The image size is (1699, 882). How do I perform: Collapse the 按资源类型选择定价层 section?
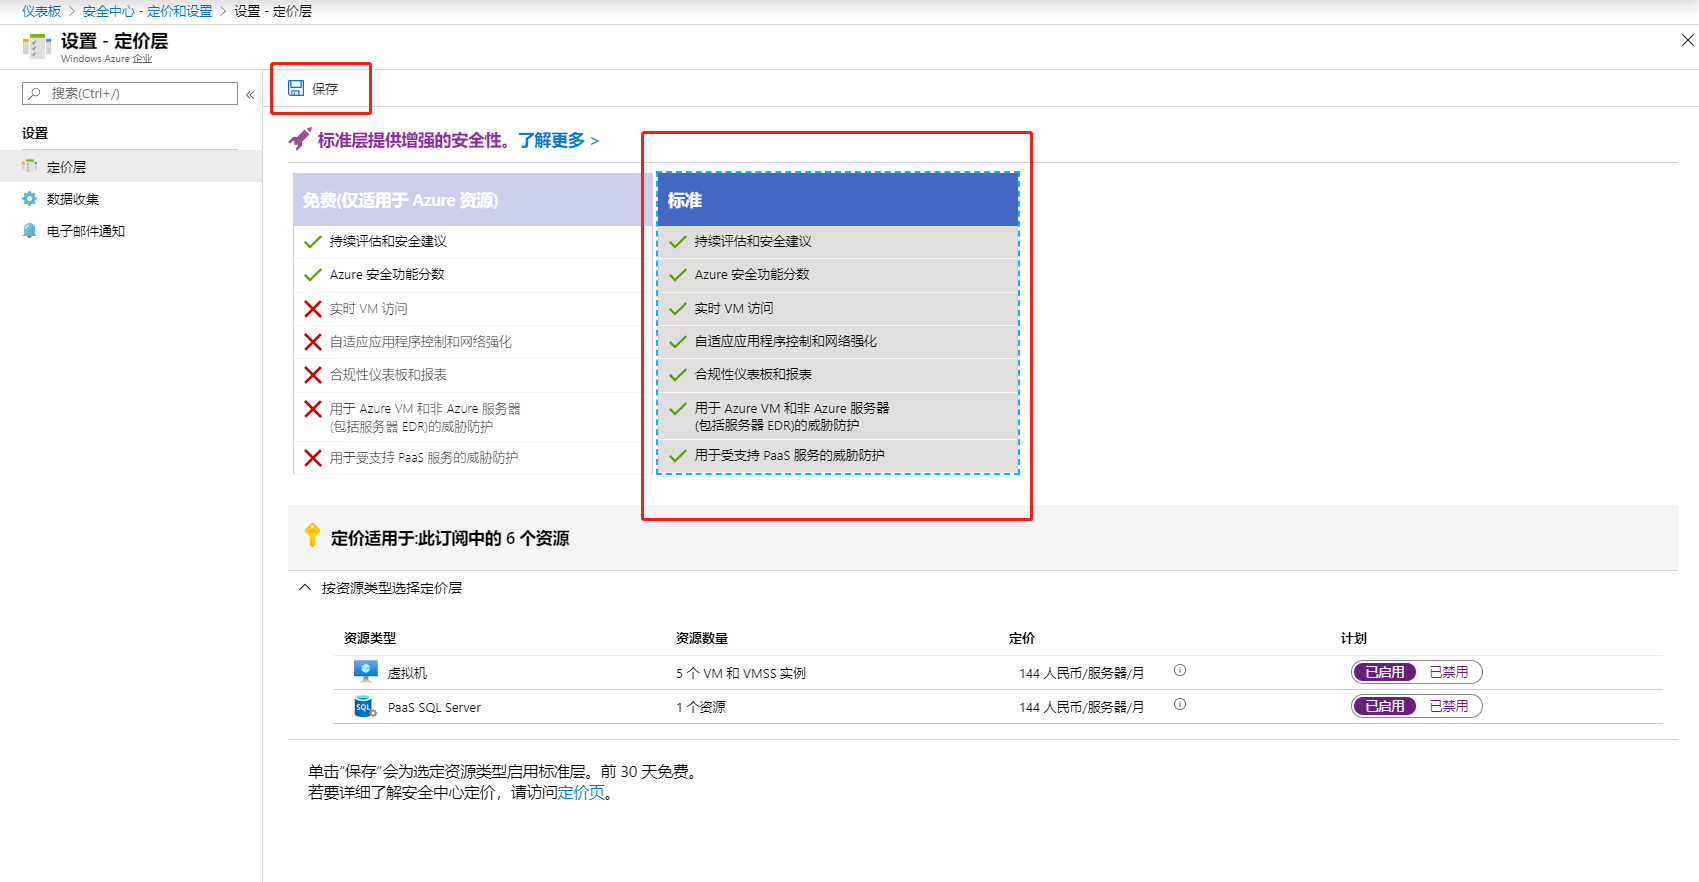click(305, 587)
